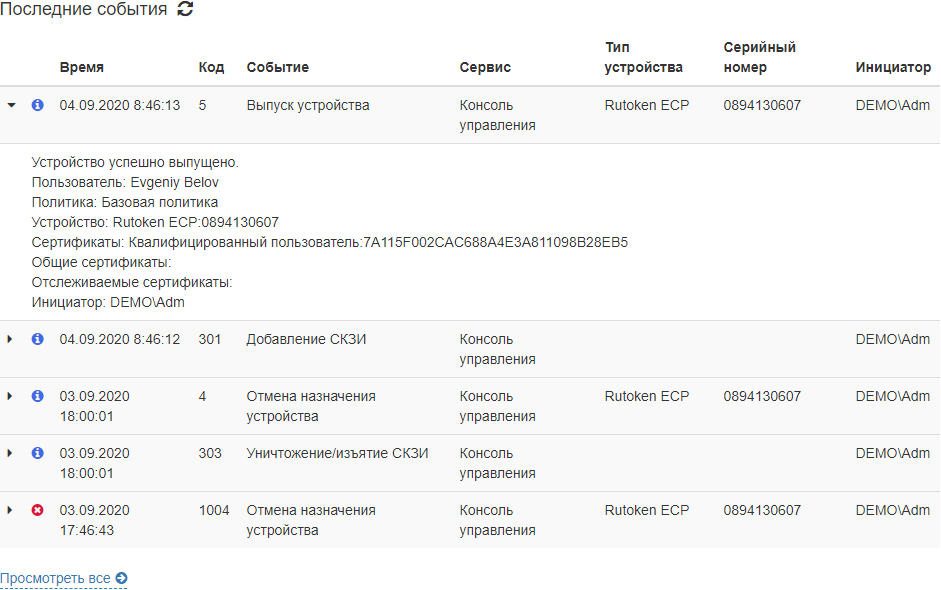Expand the code 4 Отмена назначения row

[11, 396]
